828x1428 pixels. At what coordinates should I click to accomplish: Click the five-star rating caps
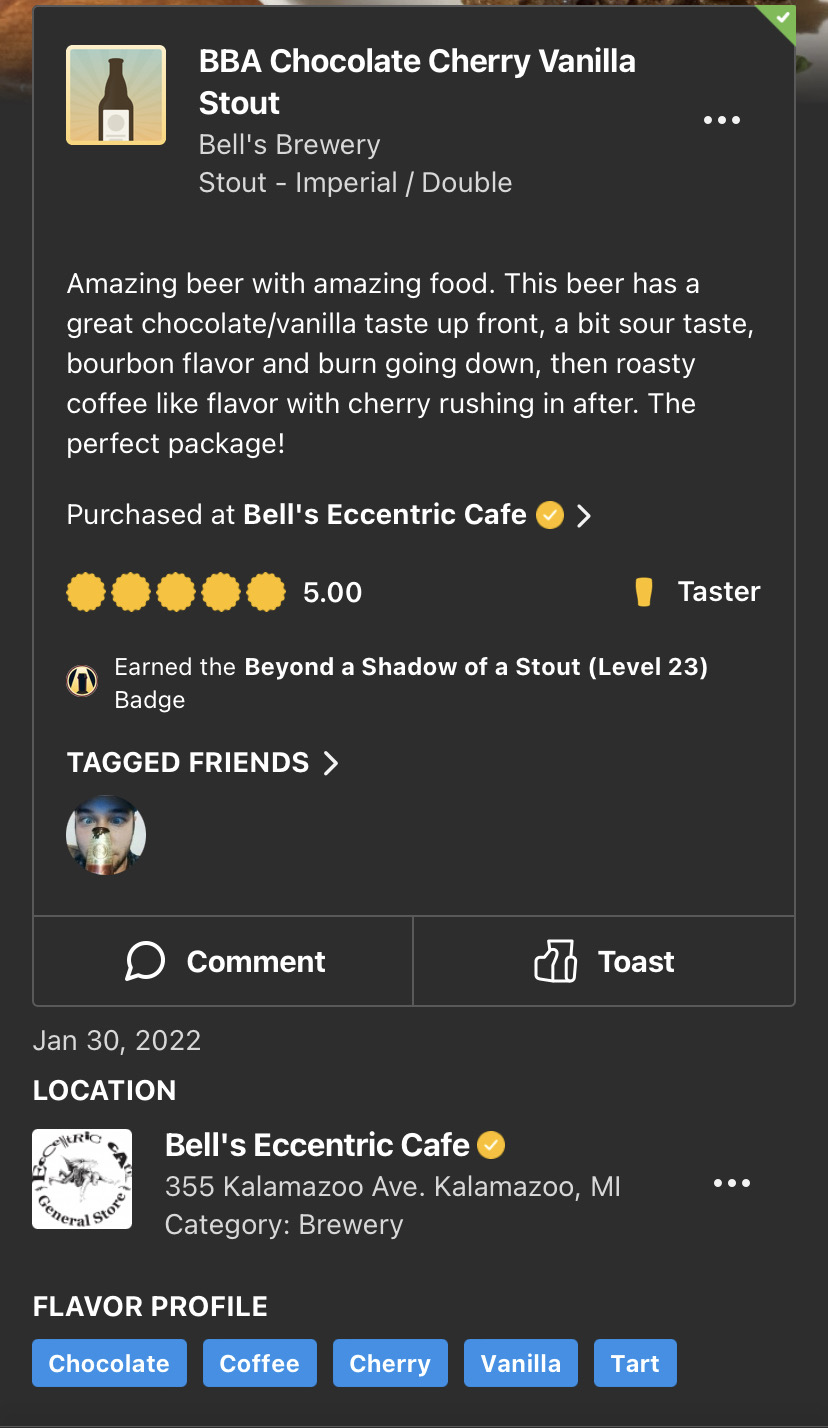(176, 592)
